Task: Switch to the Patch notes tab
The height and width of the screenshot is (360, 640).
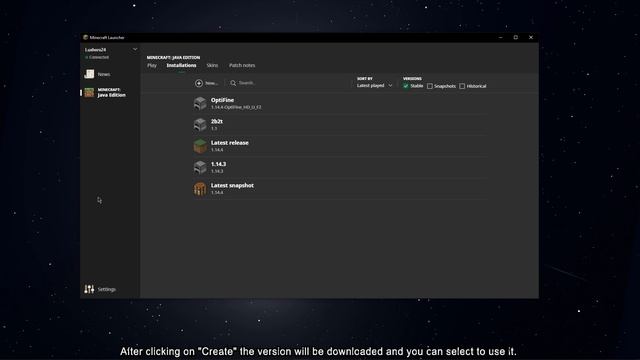Action: [x=242, y=65]
